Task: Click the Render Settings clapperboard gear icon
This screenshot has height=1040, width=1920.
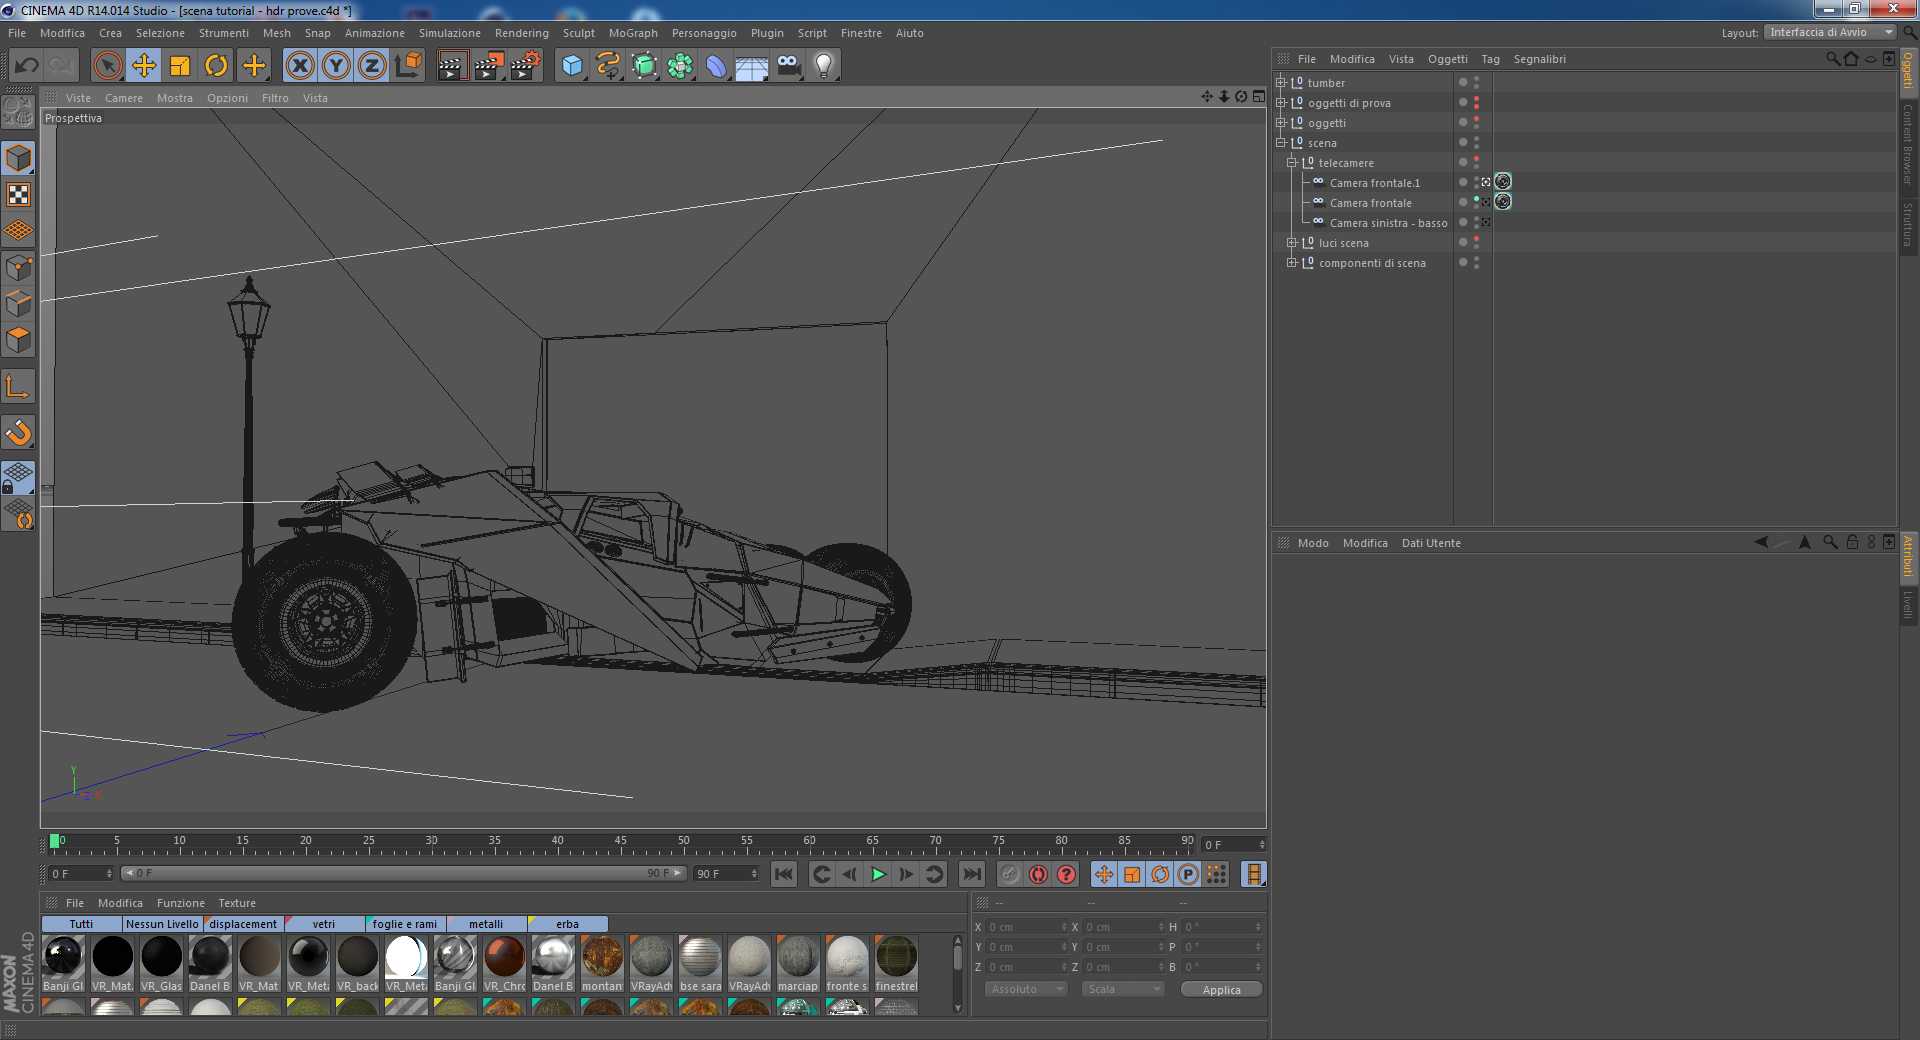Action: (525, 66)
